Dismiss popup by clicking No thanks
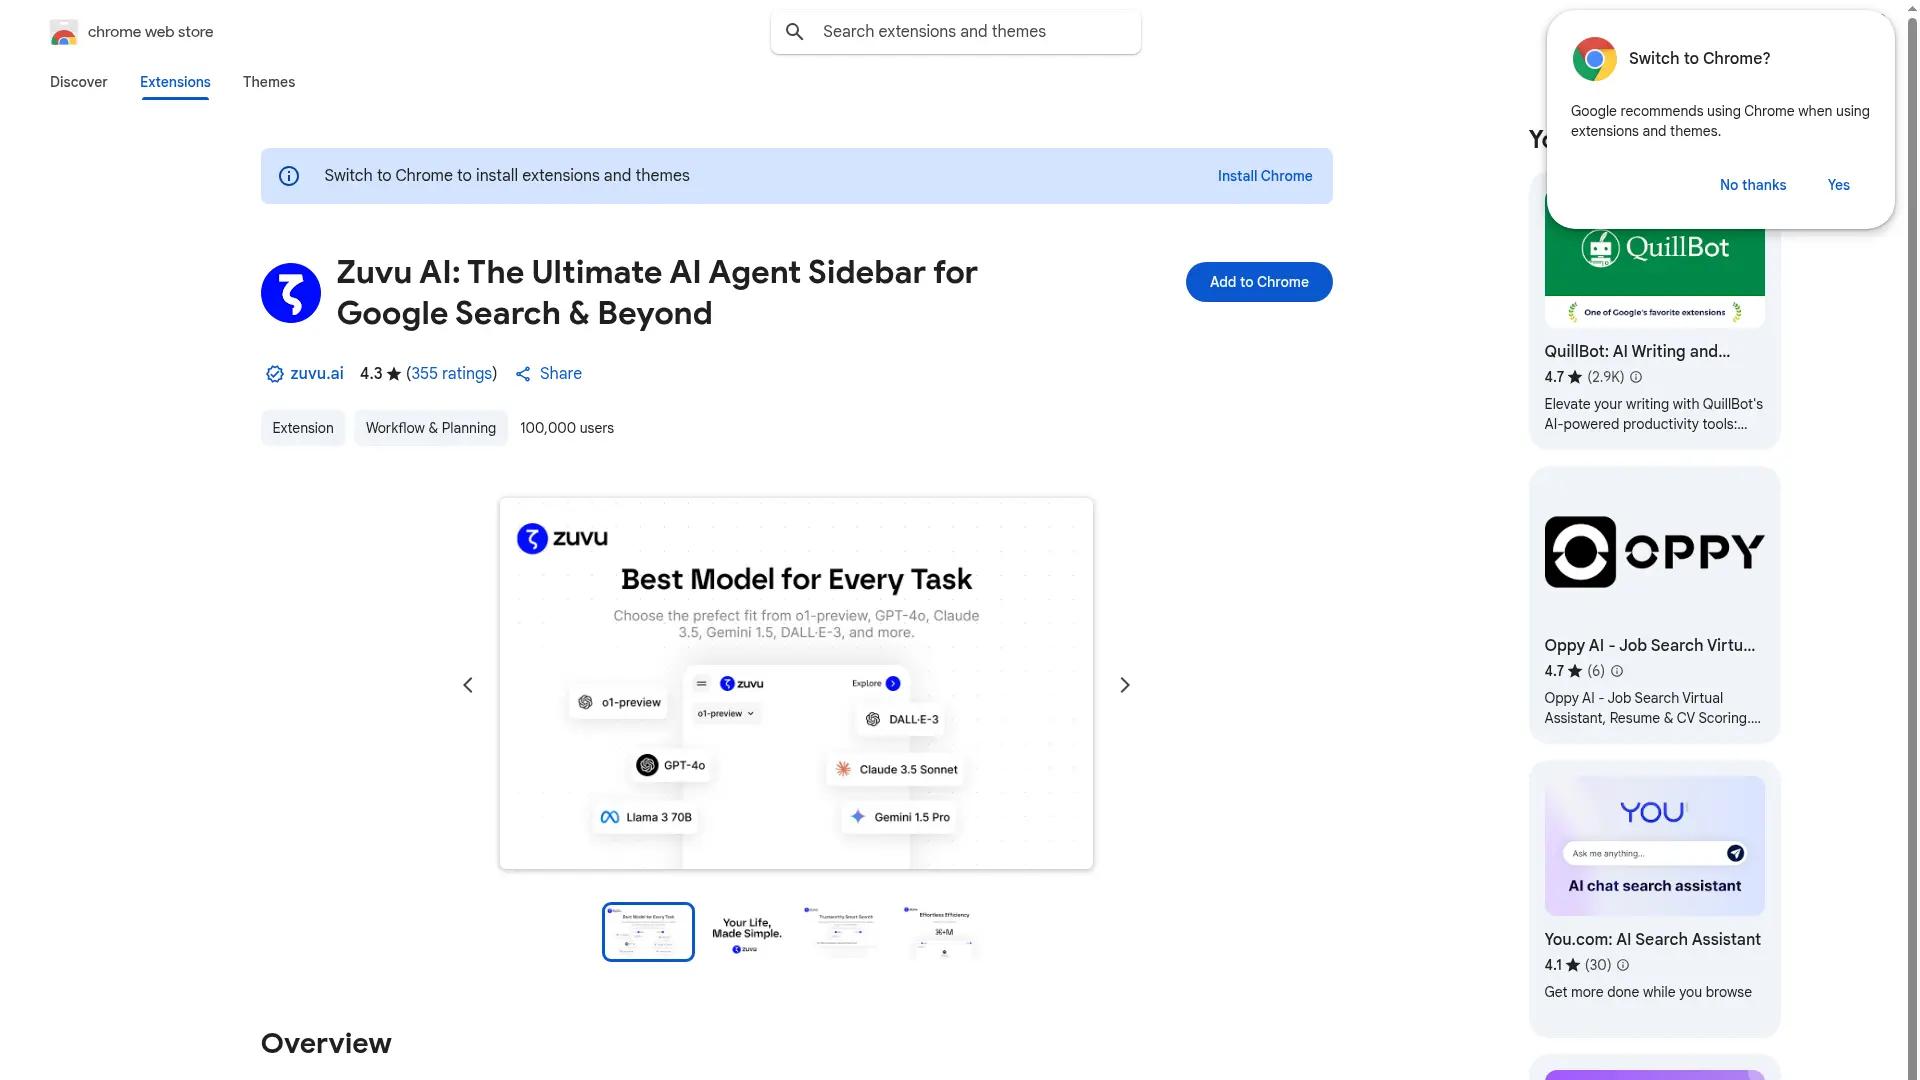The height and width of the screenshot is (1080, 1920). pyautogui.click(x=1752, y=185)
